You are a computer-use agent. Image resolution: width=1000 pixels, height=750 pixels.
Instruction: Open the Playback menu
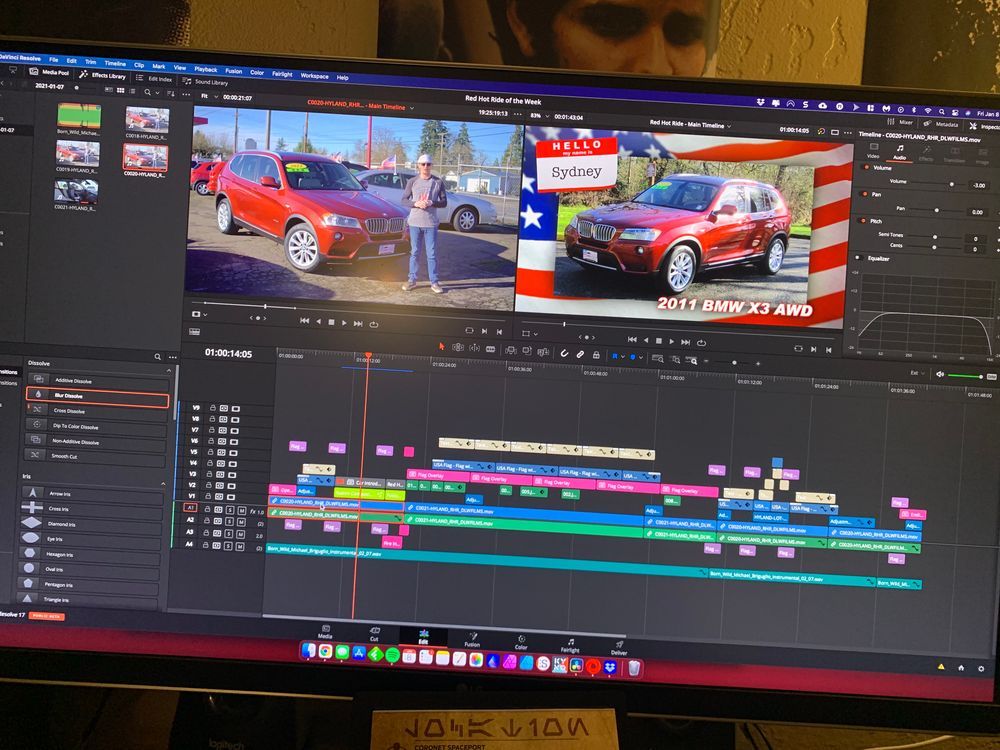[x=205, y=69]
